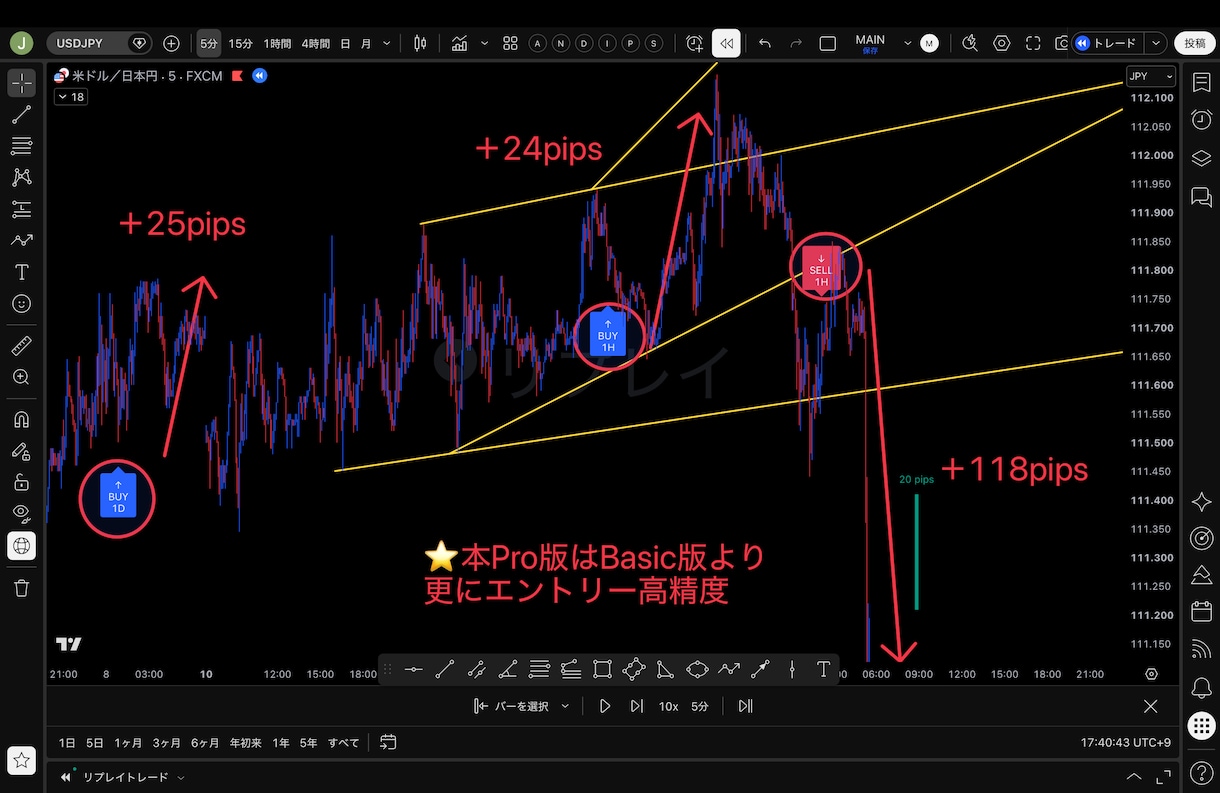Viewport: 1220px width, 793px height.
Task: Toggle hide all drawings eye icon
Action: click(21, 514)
